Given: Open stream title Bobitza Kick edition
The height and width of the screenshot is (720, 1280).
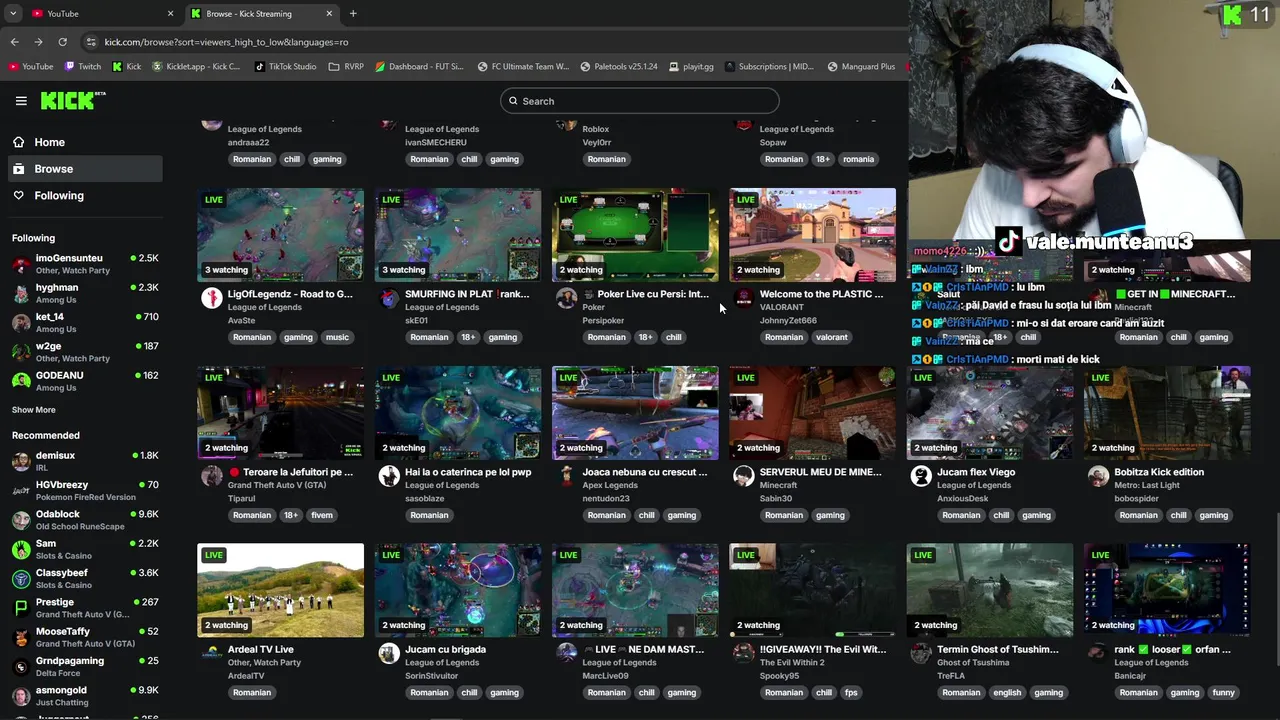Looking at the screenshot, I should [x=1159, y=472].
